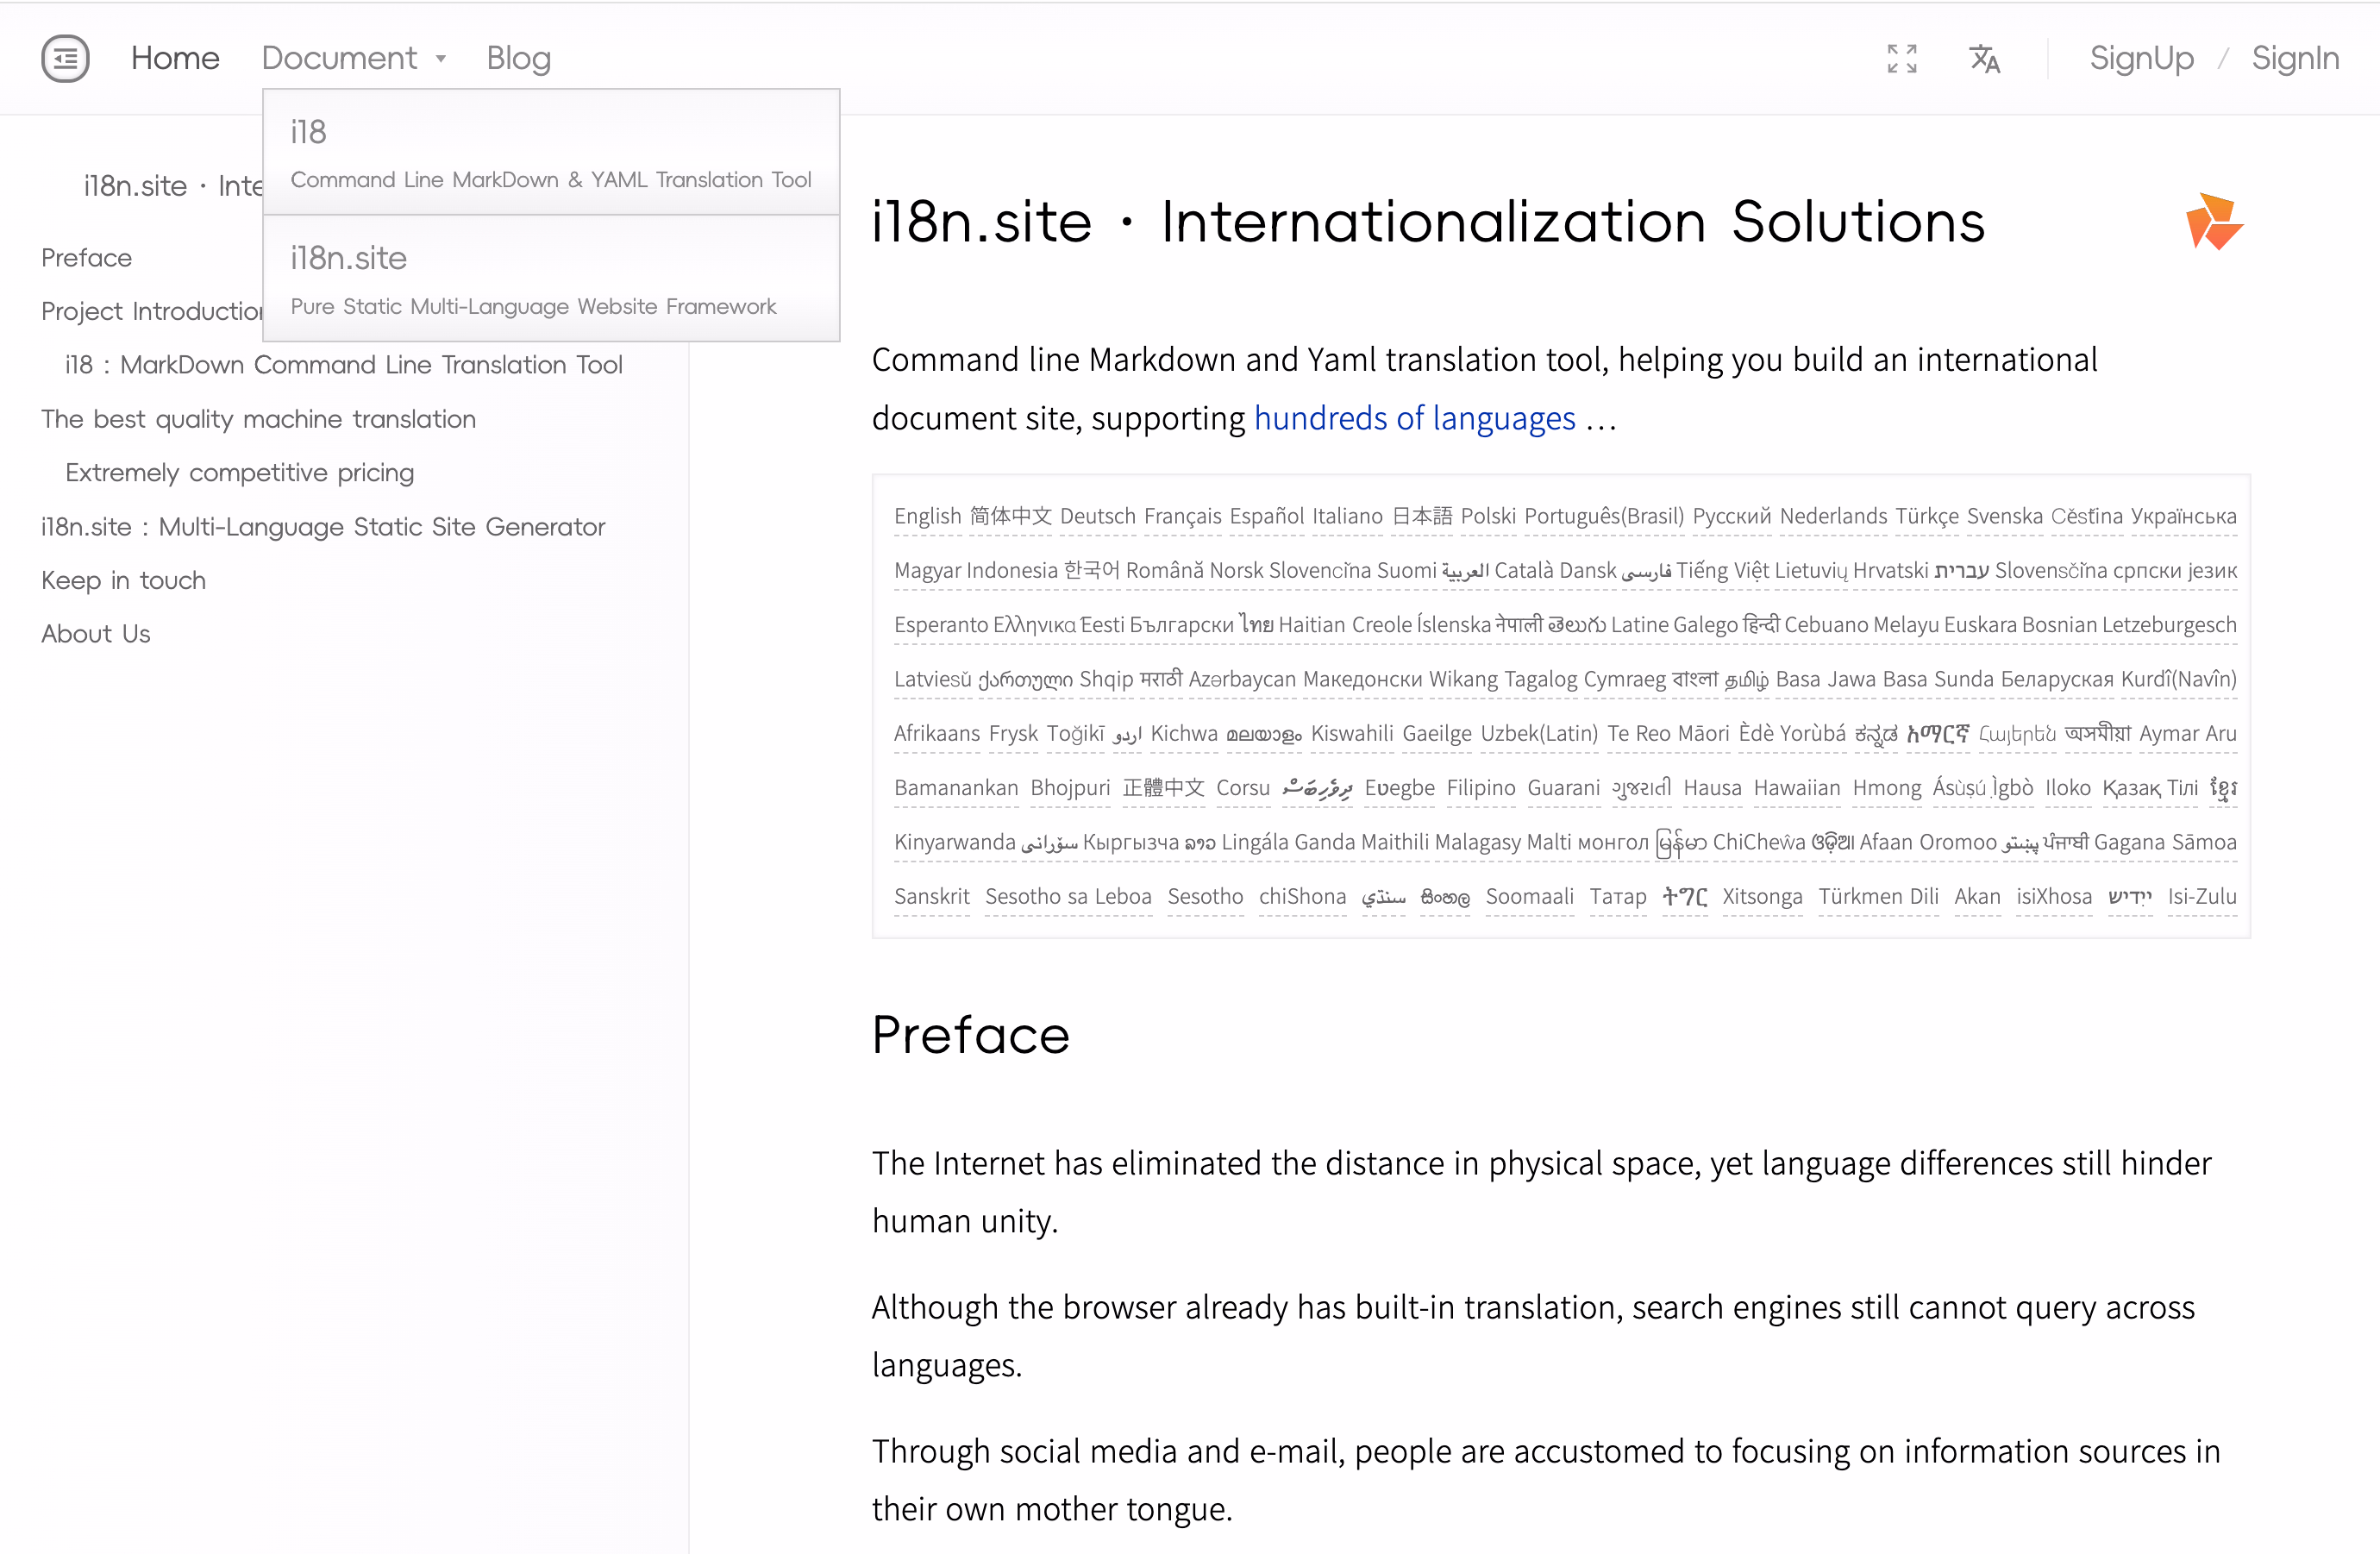Choose Esperanto from language list
The height and width of the screenshot is (1554, 2380).
pos(940,625)
